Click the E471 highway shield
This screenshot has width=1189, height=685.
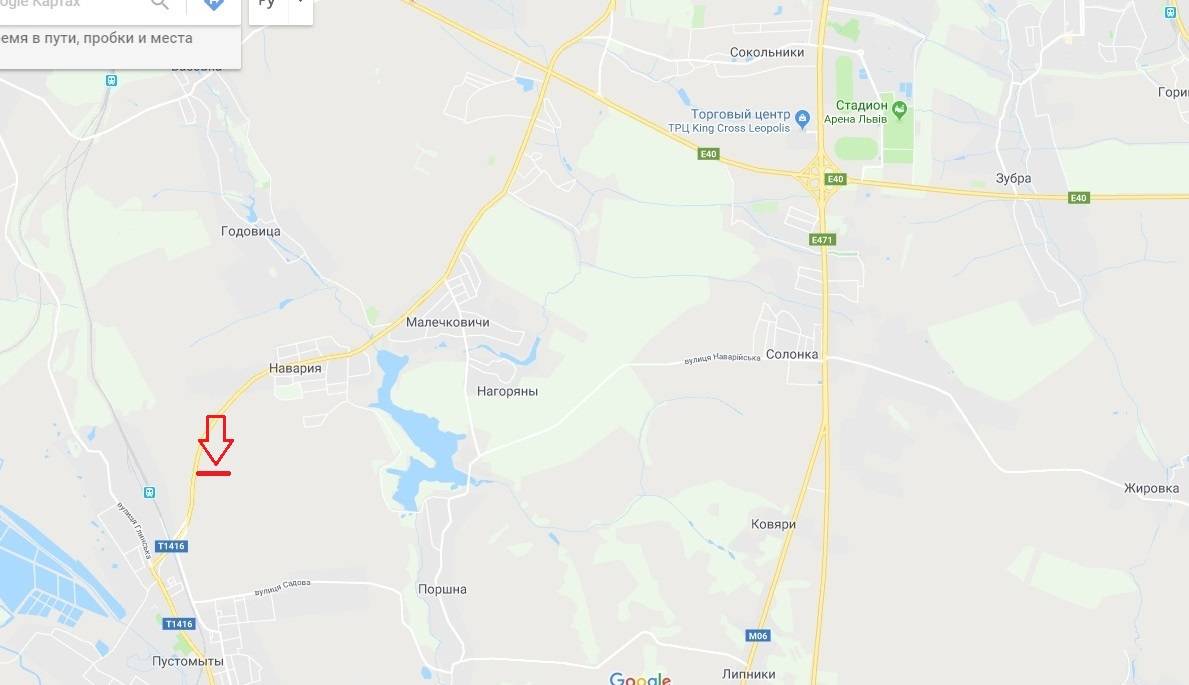[822, 240]
